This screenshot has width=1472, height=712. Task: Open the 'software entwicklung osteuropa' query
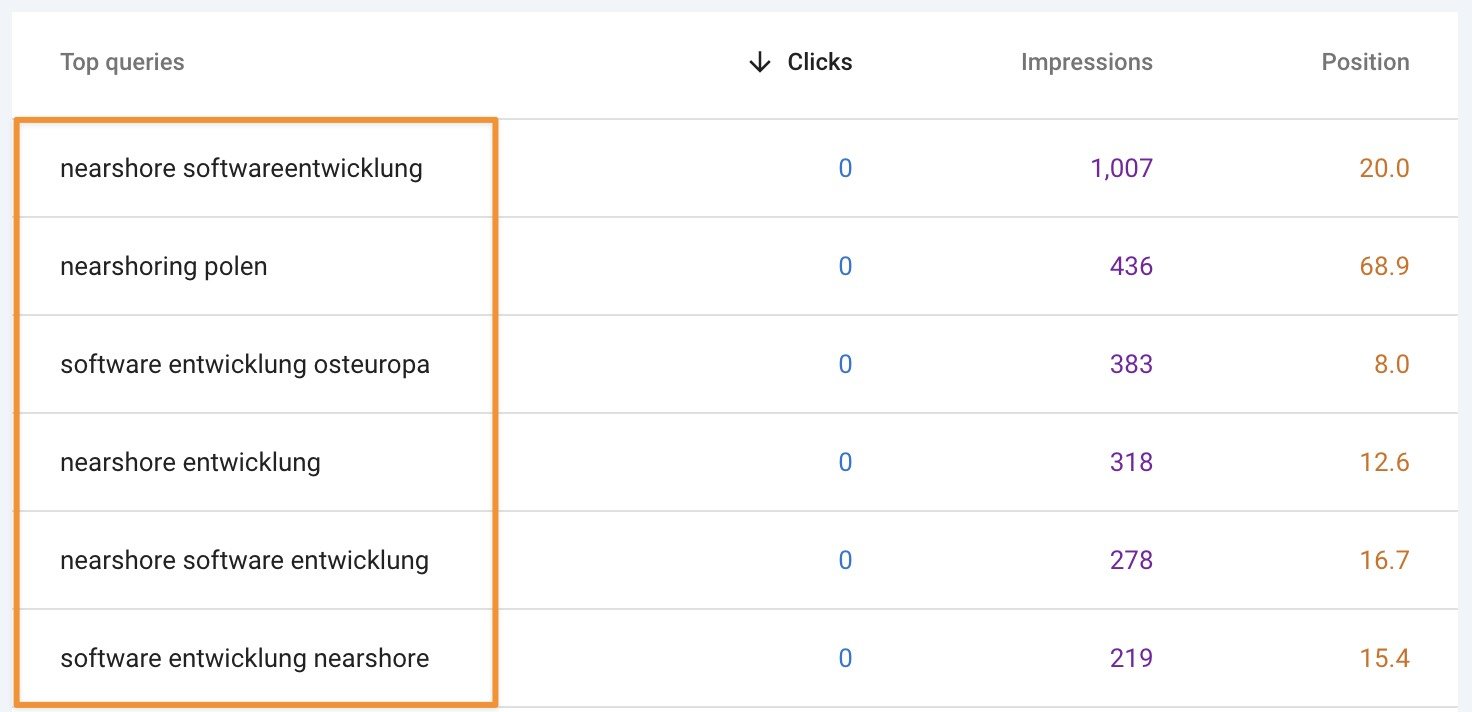point(245,365)
